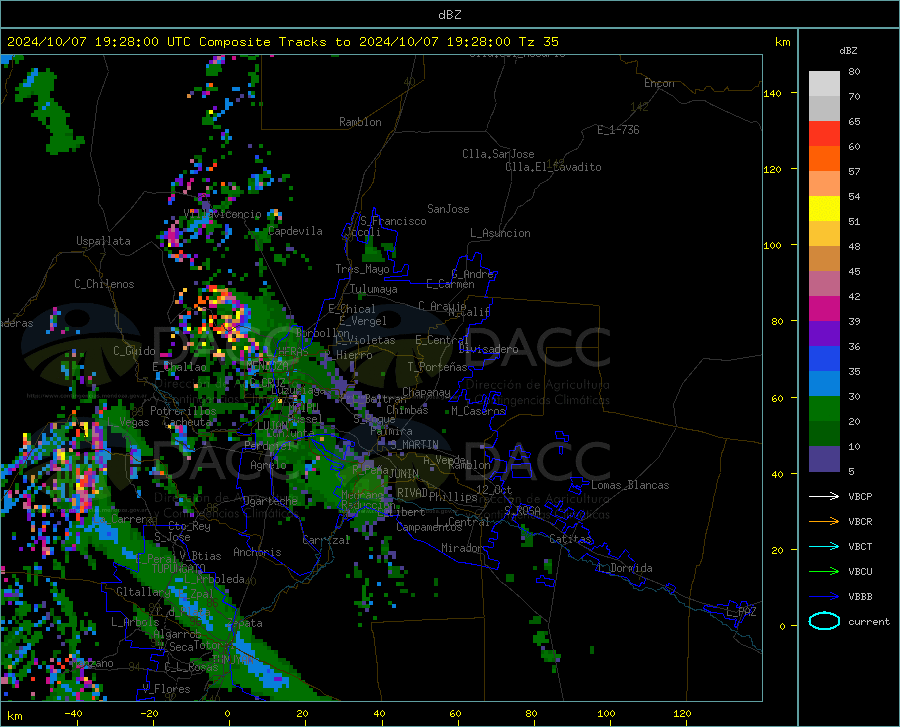Click the Campamentos place label
Screen dimensions: 900x727
(429, 527)
